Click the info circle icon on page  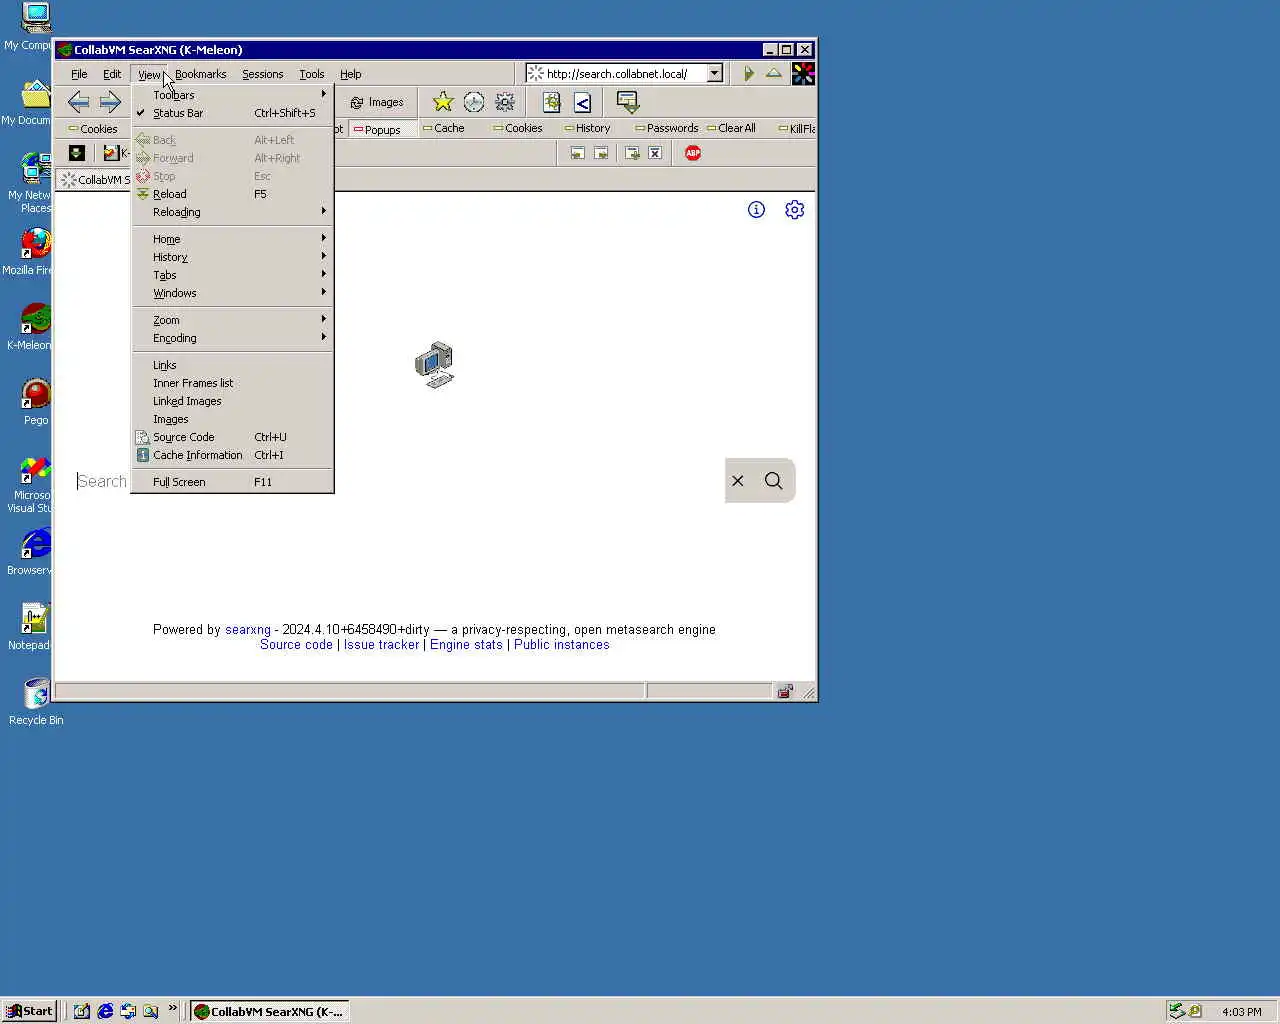(x=756, y=209)
